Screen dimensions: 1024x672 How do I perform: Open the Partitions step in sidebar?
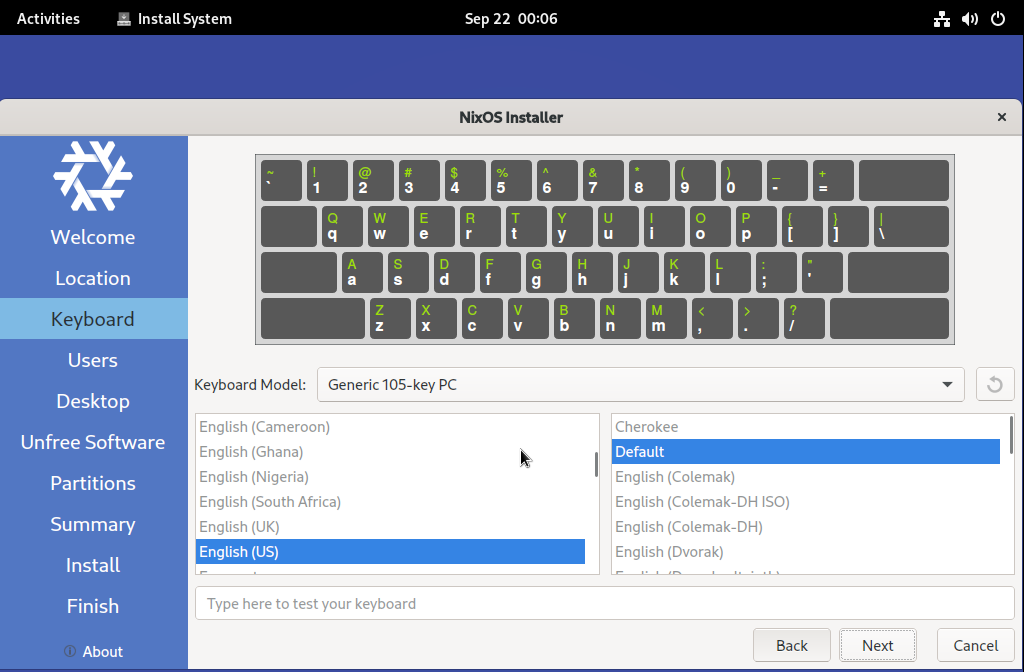pos(93,483)
